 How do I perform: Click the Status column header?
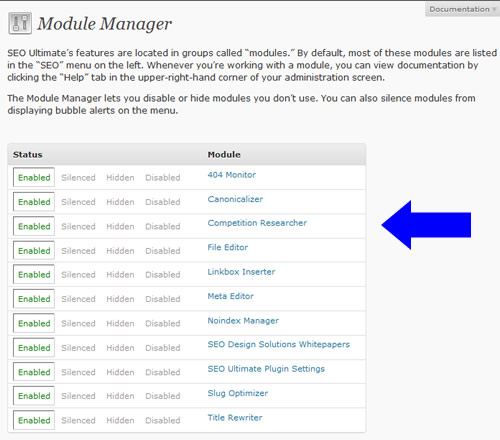pyautogui.click(x=28, y=155)
